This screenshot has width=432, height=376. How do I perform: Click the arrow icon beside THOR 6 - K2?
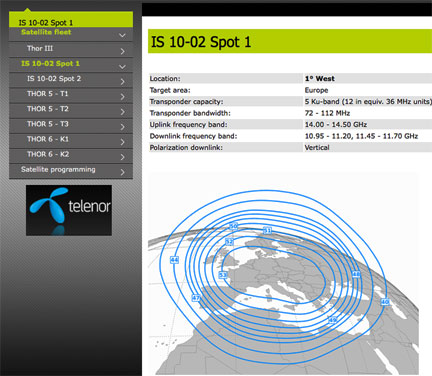pos(122,157)
